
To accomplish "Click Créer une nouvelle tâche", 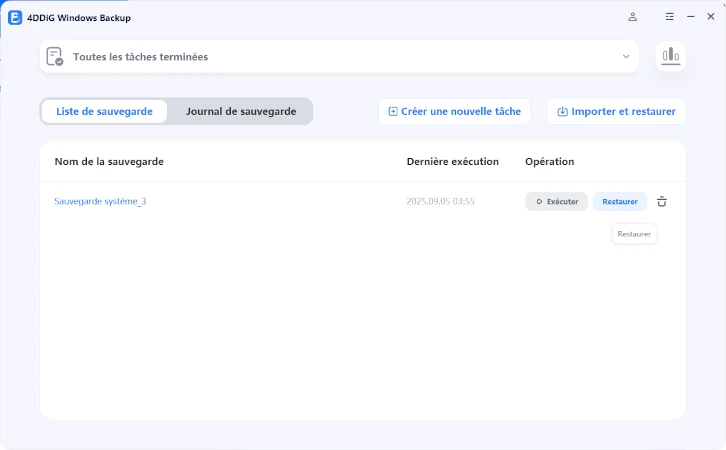I will (454, 111).
